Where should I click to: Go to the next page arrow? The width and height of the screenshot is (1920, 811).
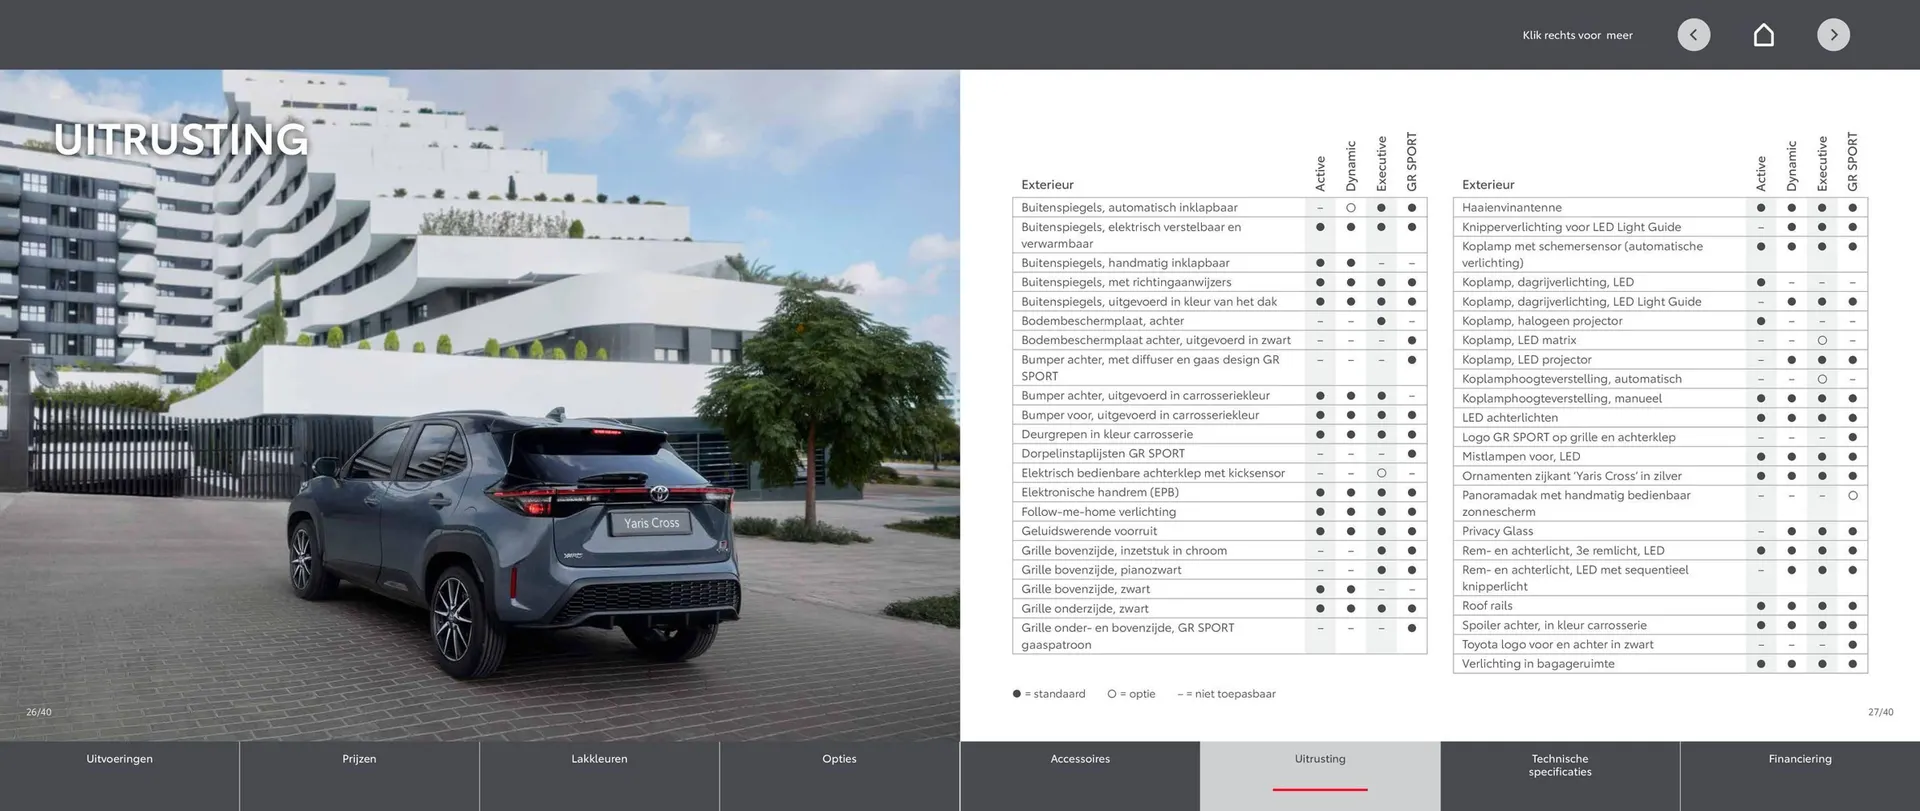point(1833,35)
